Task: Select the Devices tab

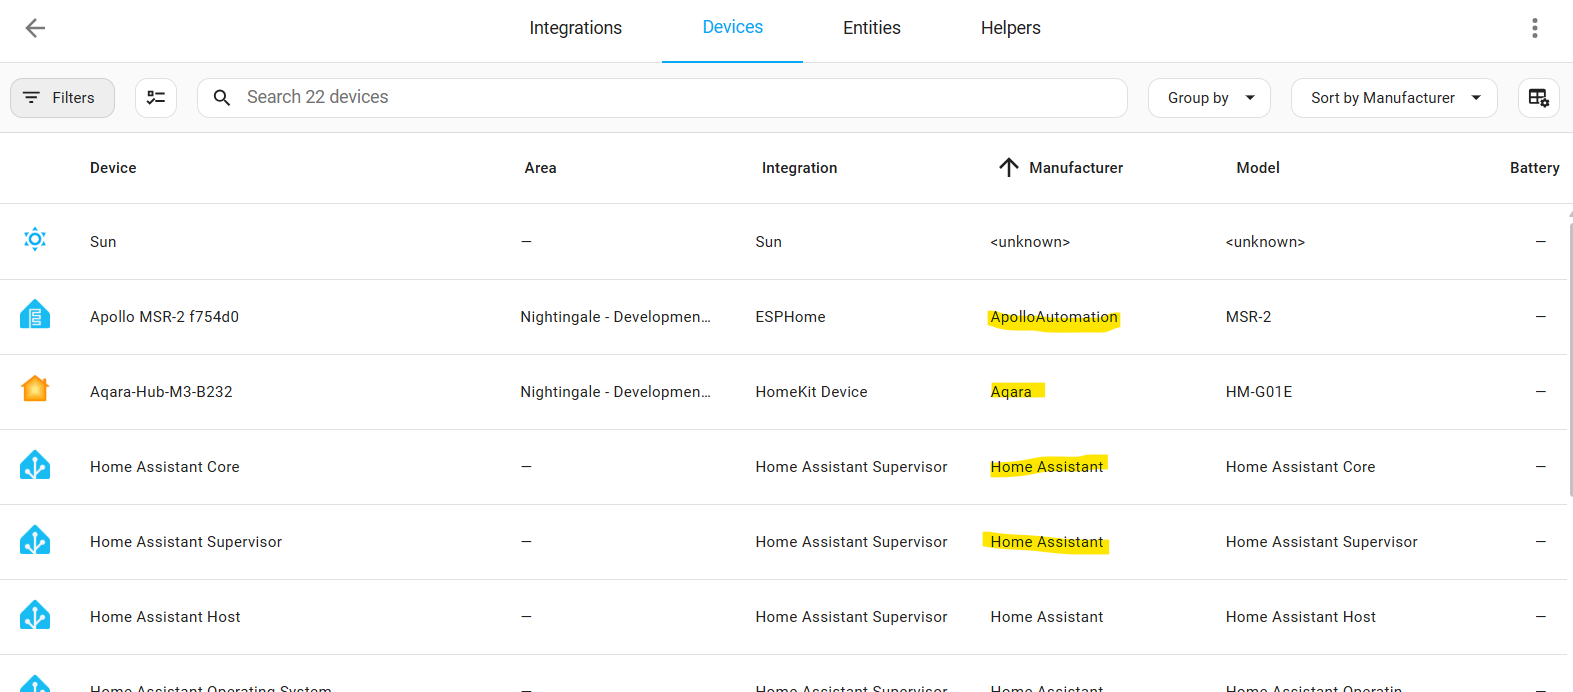Action: tap(732, 28)
